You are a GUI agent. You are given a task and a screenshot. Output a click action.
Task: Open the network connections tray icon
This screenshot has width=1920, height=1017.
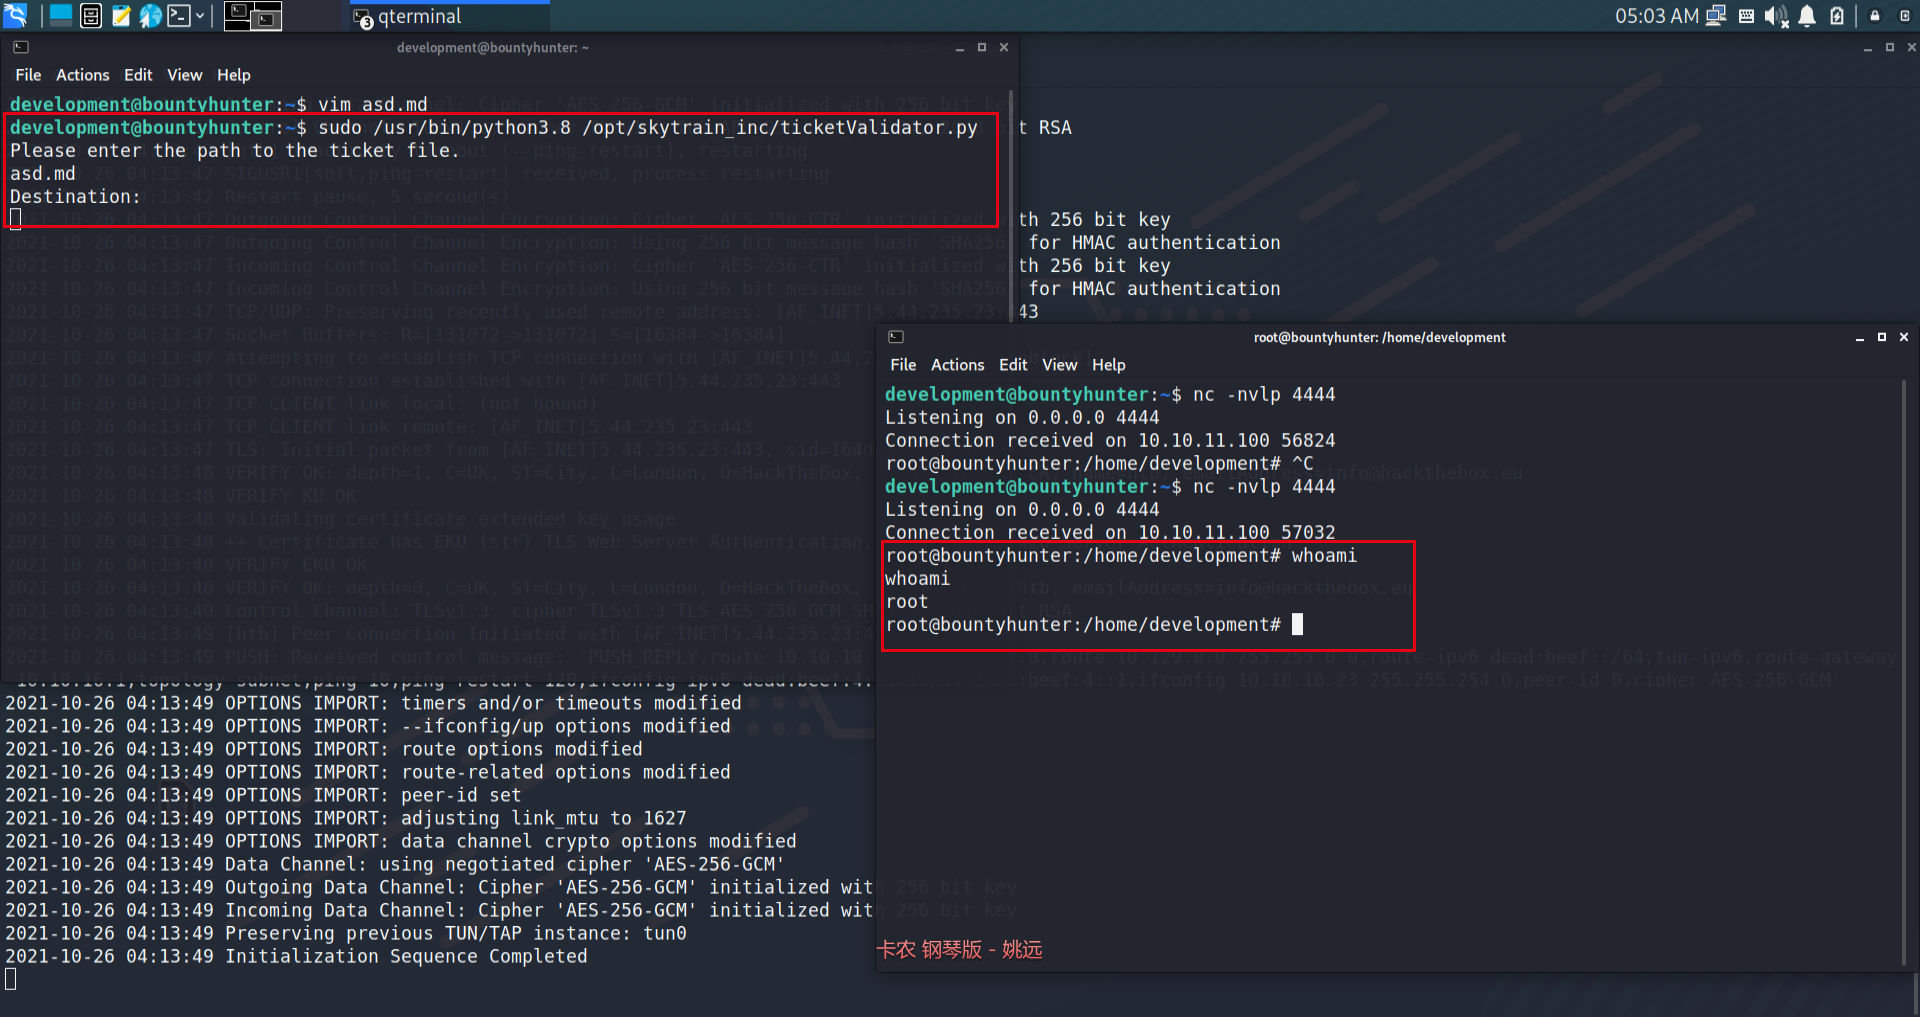click(x=1716, y=15)
